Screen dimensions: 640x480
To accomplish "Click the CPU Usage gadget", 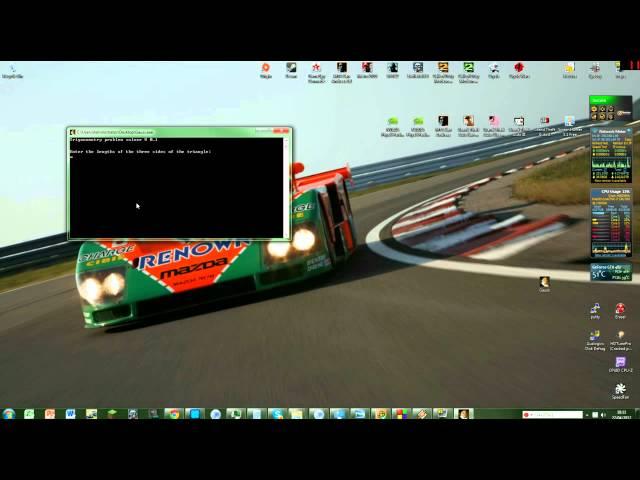I will point(611,223).
